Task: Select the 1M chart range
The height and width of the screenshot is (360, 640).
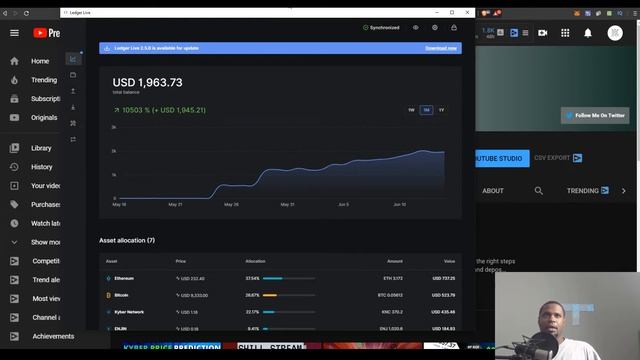Action: 427,110
